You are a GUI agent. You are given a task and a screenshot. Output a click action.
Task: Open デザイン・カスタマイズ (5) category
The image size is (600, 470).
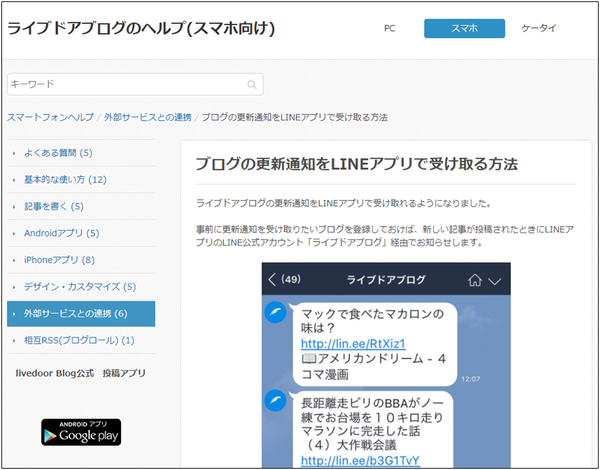[x=80, y=287]
